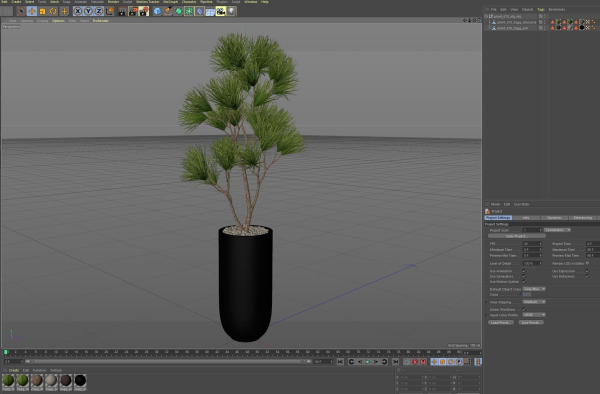
Task: Open the viewport Options menu
Action: 58,21
